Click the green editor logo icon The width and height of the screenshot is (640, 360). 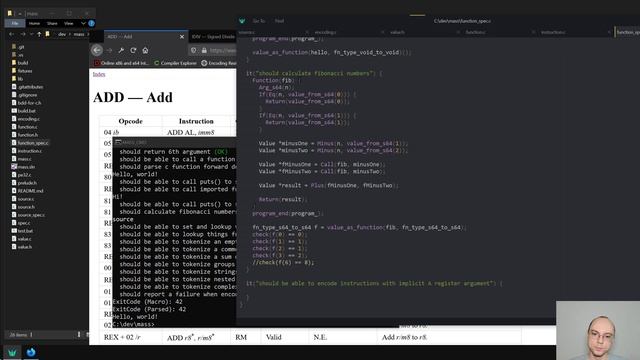242,21
